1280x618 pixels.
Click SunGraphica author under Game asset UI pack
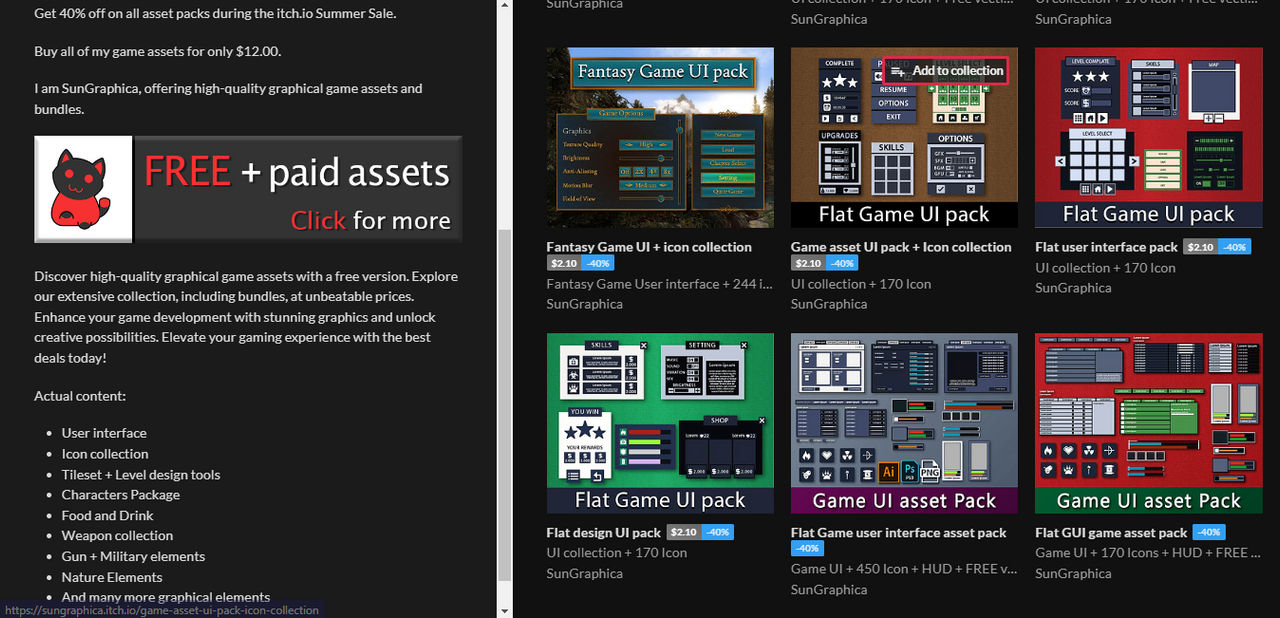tap(829, 304)
